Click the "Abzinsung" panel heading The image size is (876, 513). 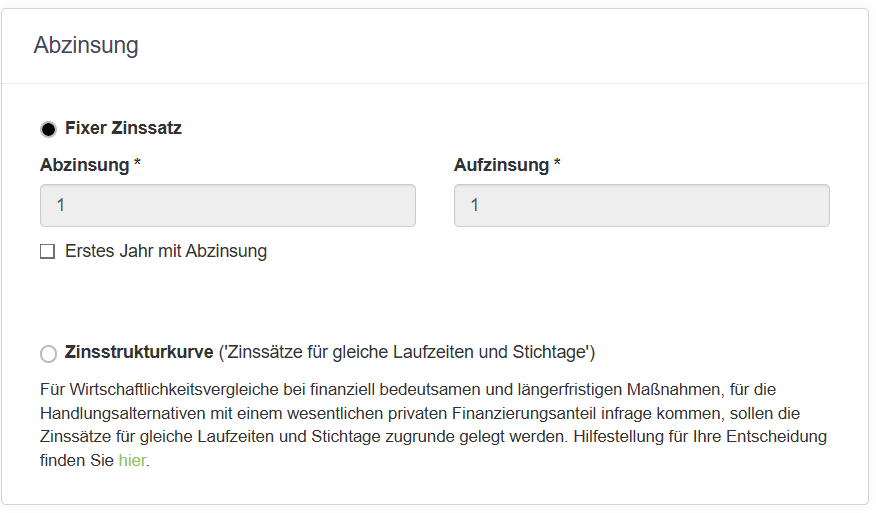(x=86, y=46)
